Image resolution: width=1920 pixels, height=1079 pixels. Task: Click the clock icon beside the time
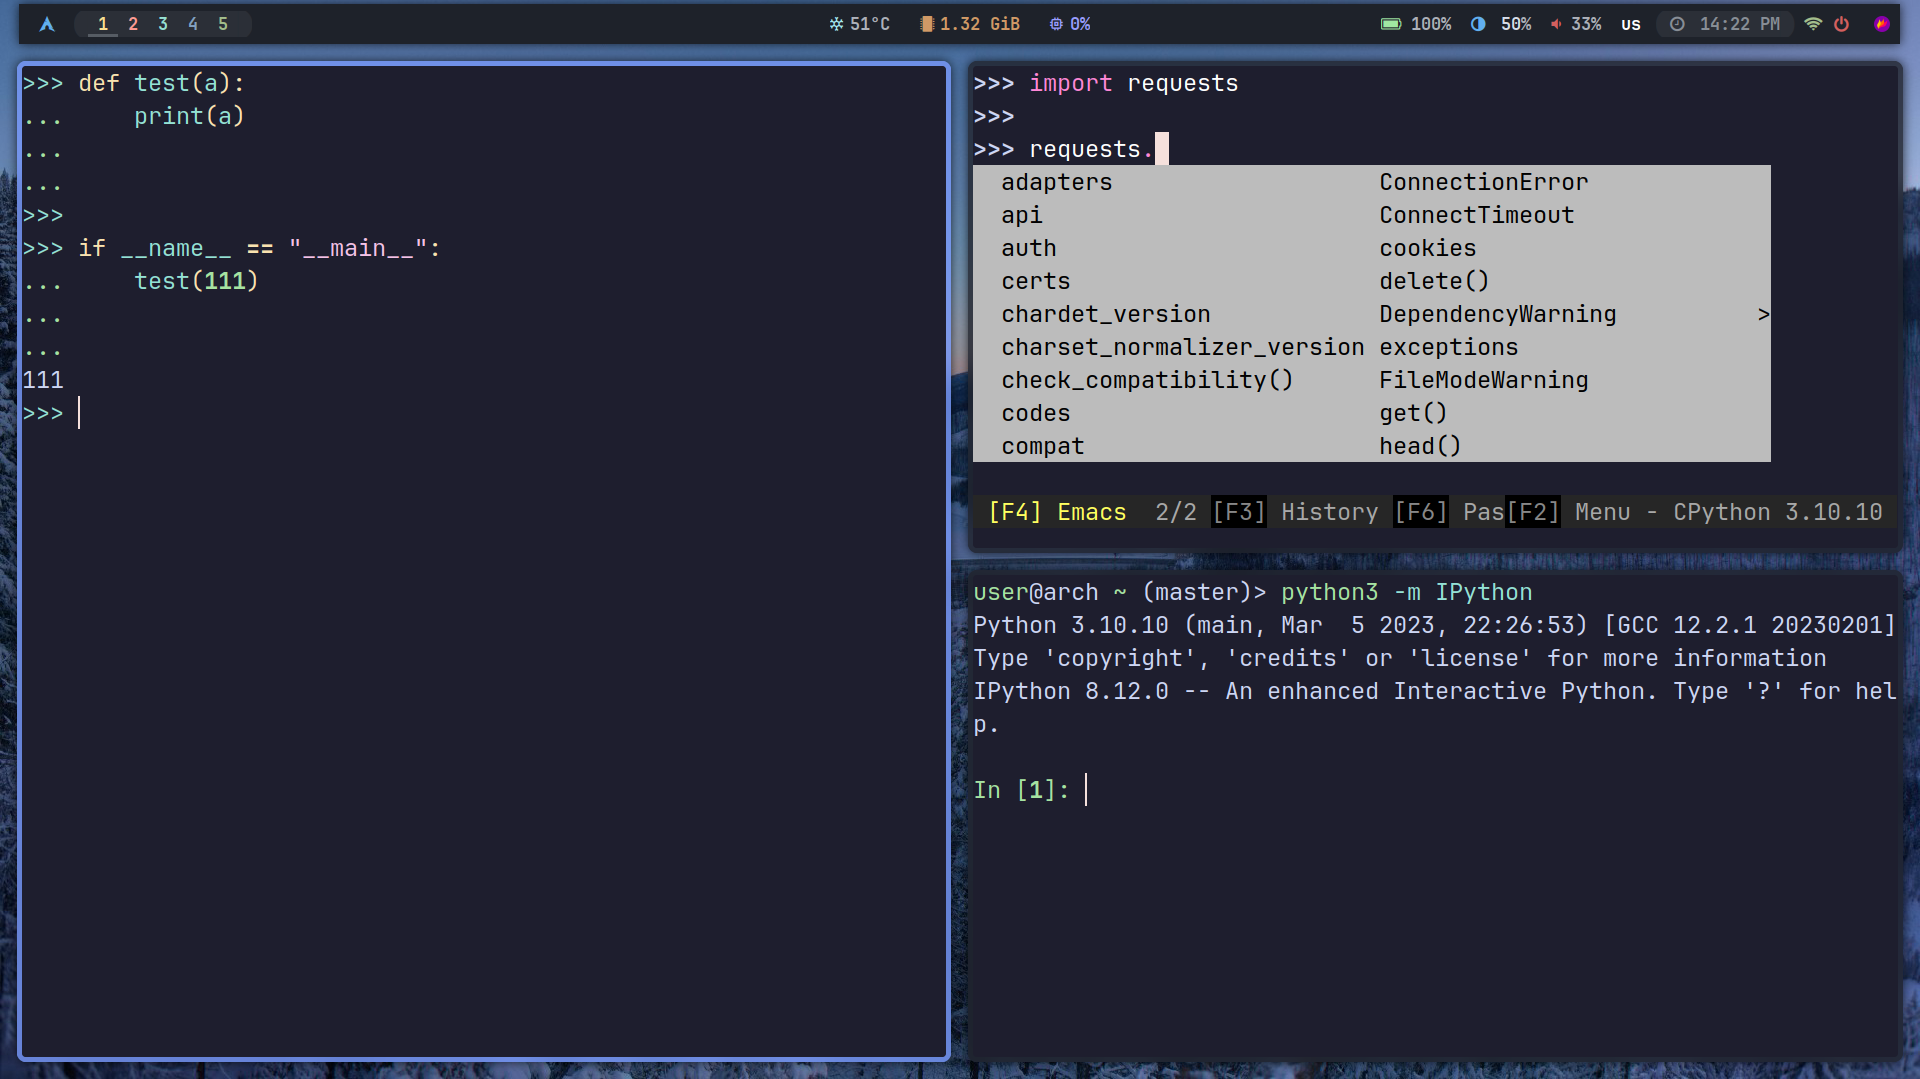coord(1677,24)
